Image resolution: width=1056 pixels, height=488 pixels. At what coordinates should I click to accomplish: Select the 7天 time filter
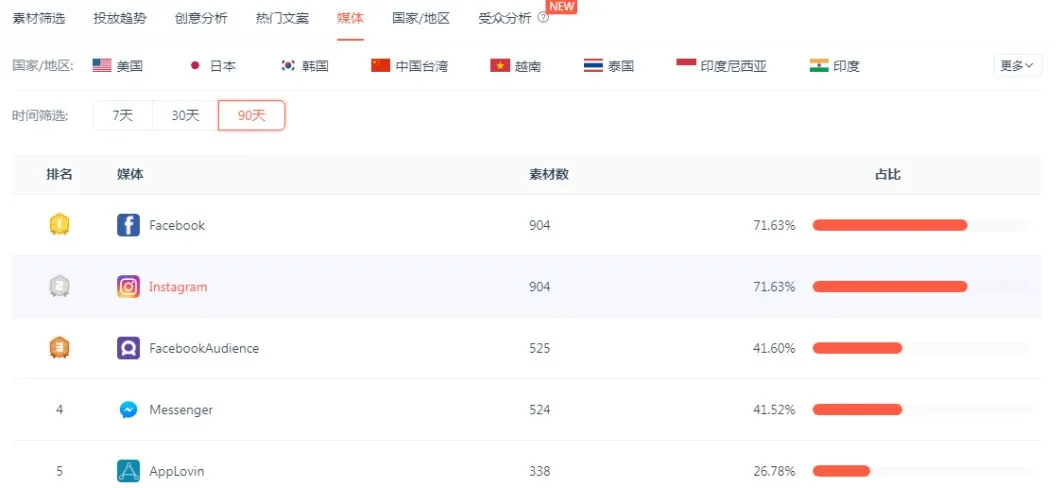point(123,115)
